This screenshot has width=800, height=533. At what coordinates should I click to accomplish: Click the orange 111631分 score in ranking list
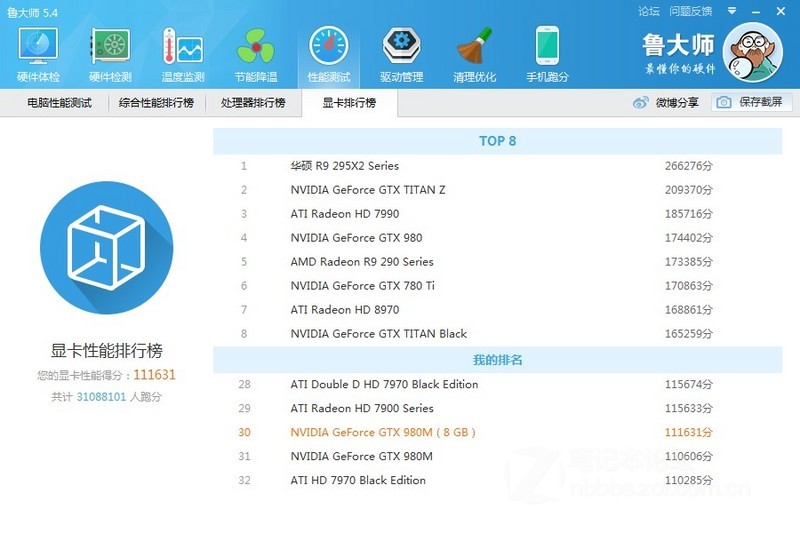pos(688,432)
